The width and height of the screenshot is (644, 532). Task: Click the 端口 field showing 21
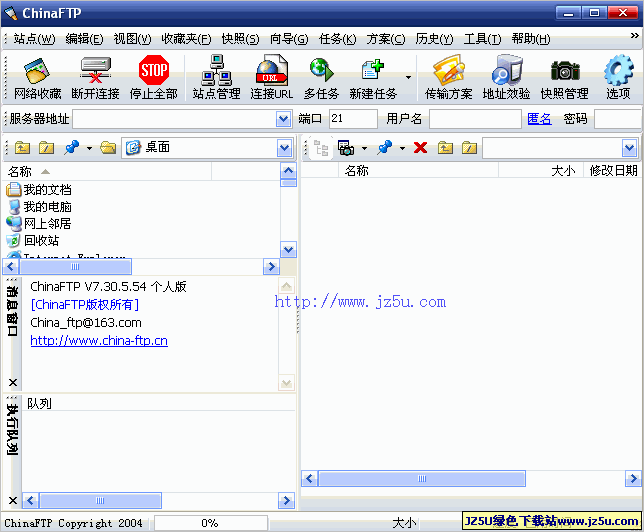coord(353,119)
